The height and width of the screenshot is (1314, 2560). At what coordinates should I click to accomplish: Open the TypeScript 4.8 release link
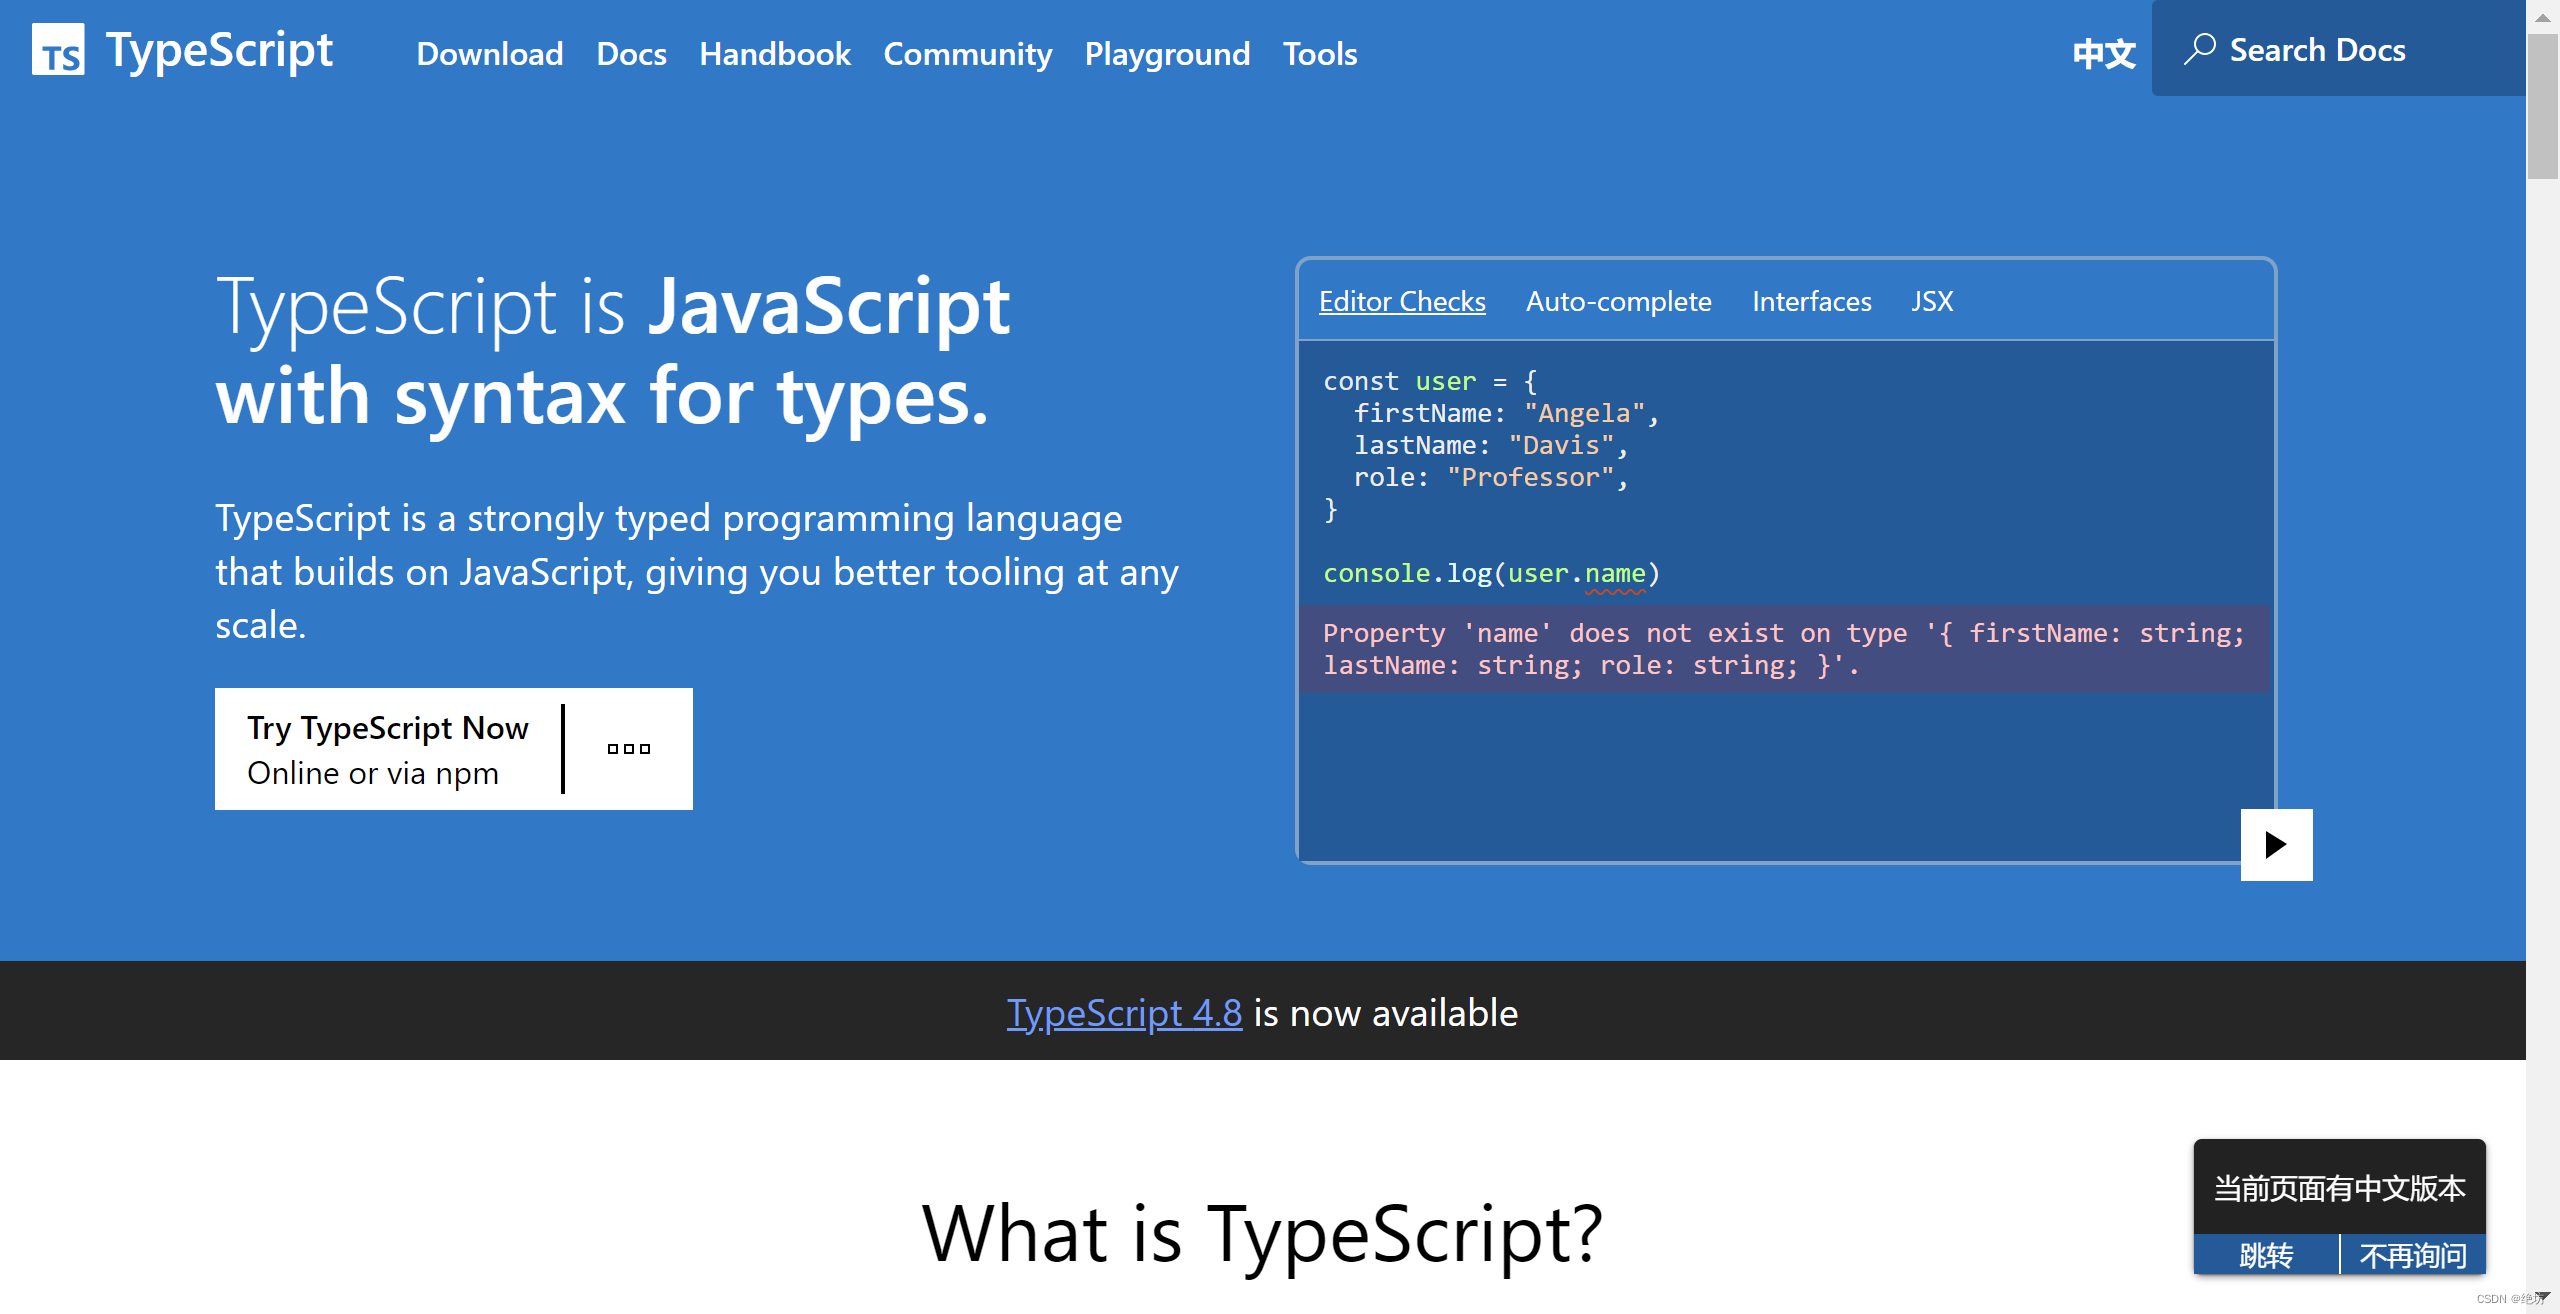pos(1124,1013)
